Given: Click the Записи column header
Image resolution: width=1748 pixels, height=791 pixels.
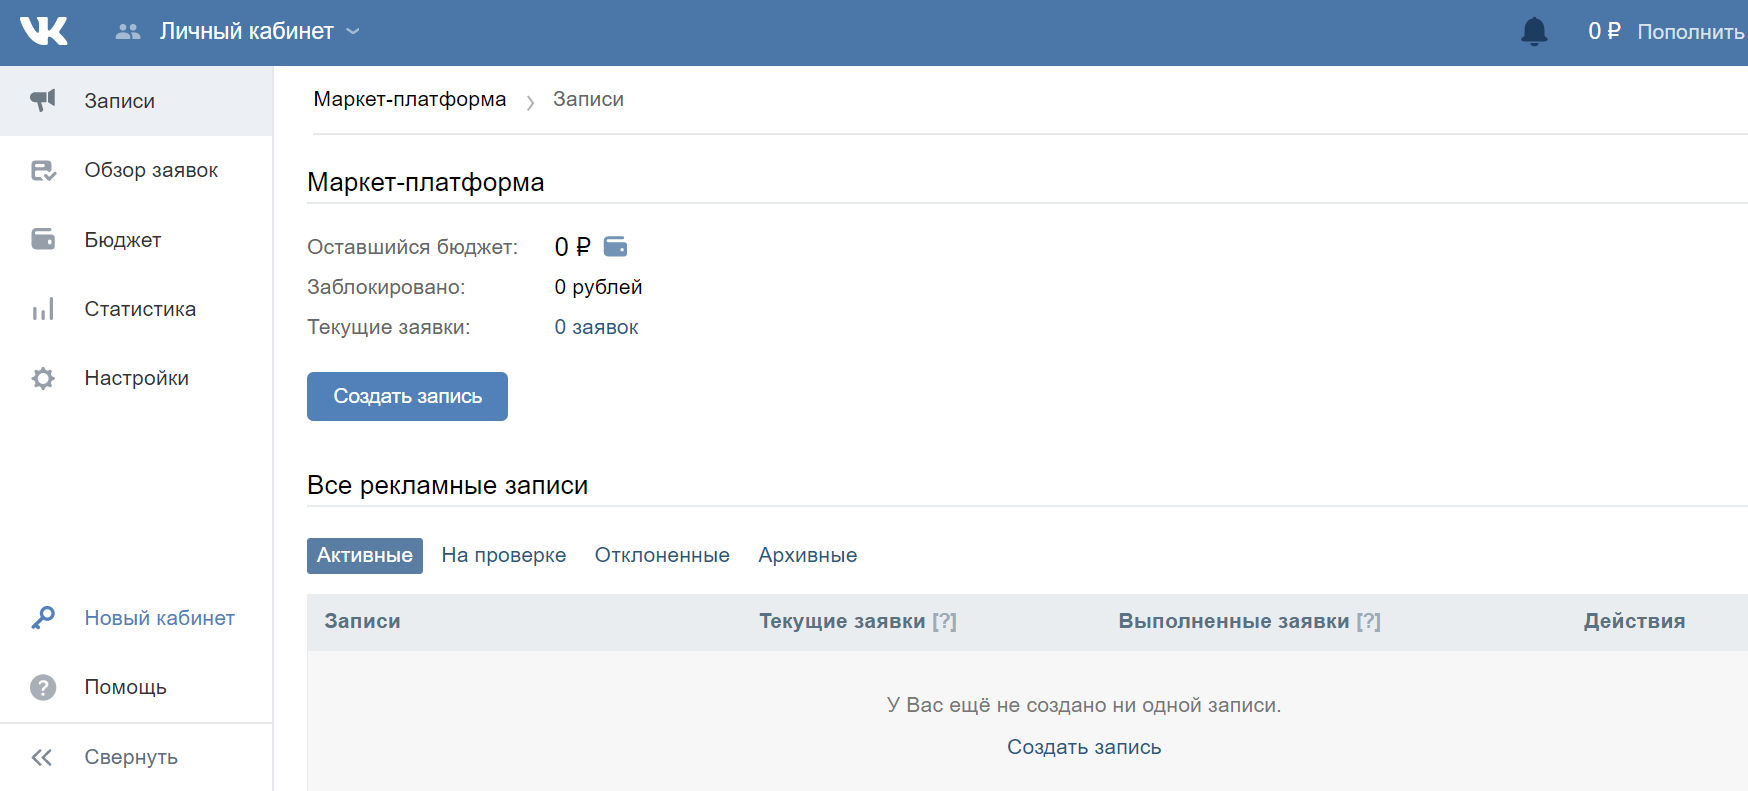Looking at the screenshot, I should click(362, 621).
